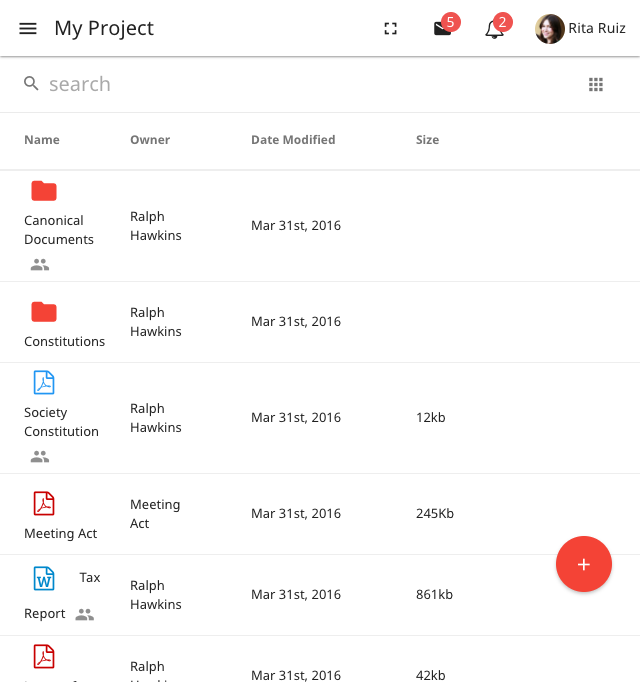640x682 pixels.
Task: Click the Constitutions folder icon
Action: 44,312
